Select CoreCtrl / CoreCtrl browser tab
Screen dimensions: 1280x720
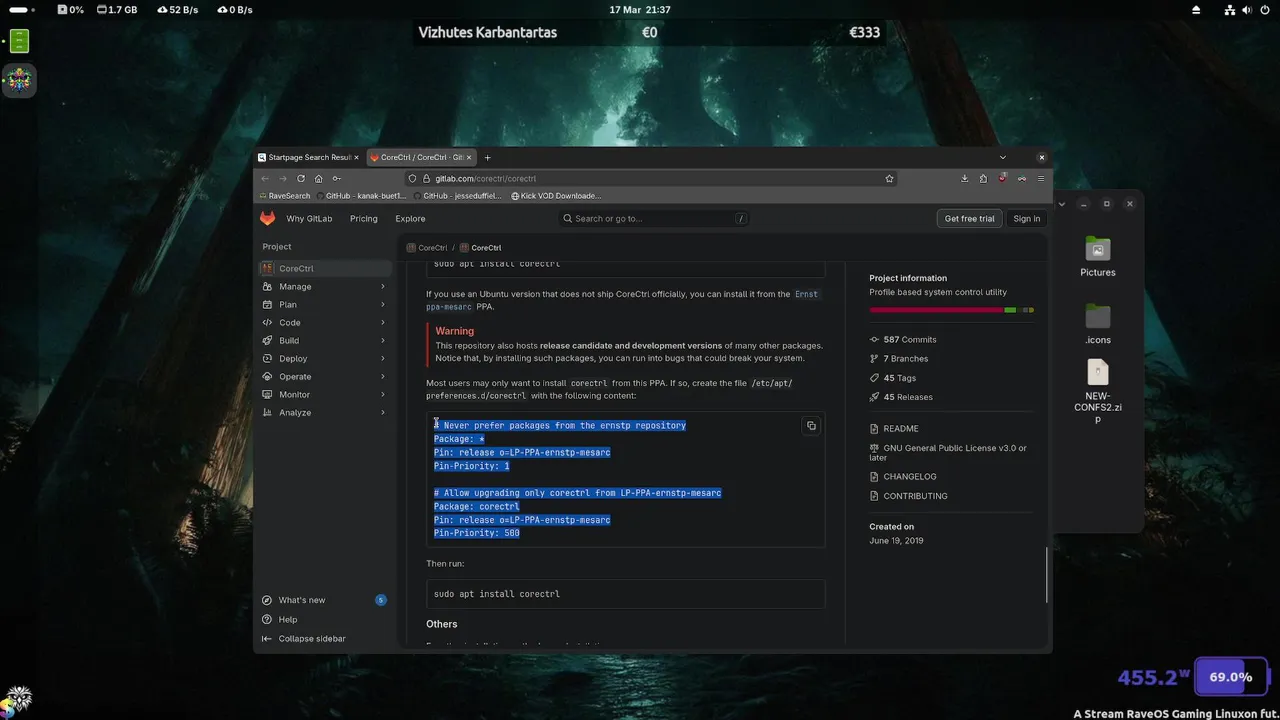tap(422, 157)
